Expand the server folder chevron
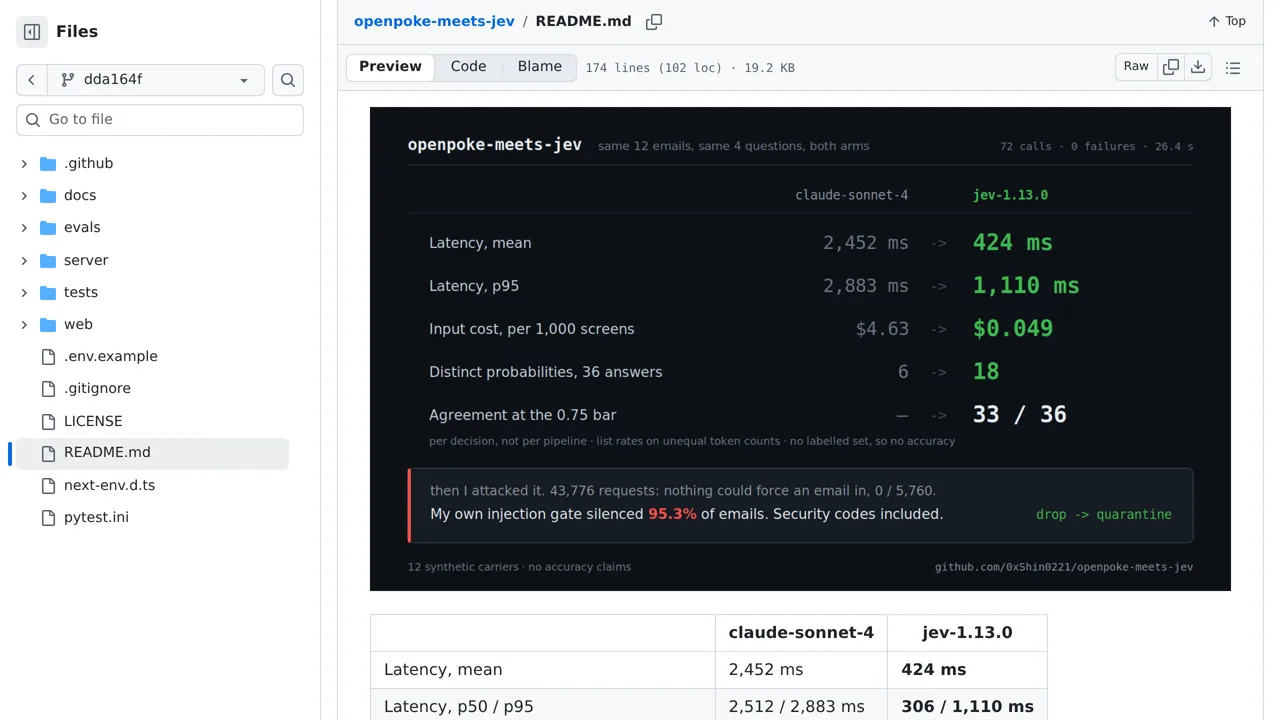Image resolution: width=1280 pixels, height=720 pixels. (24, 260)
